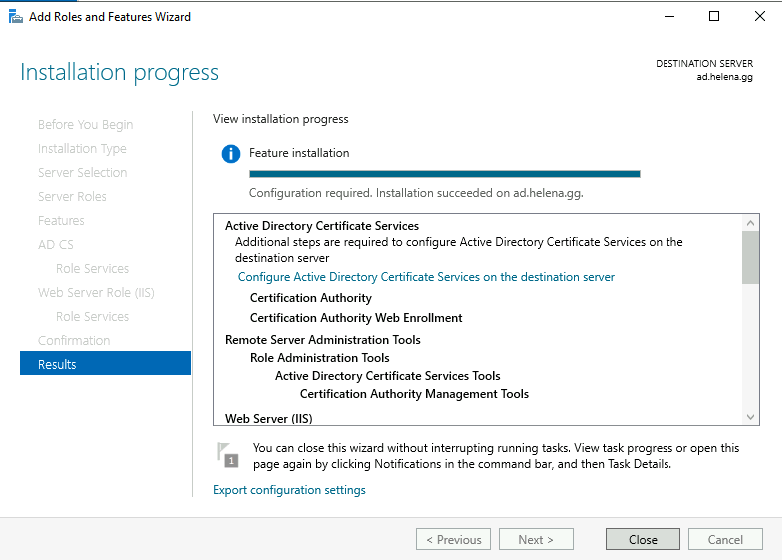The image size is (782, 560).
Task: Select the Confirmation step in the sidebar
Action: pos(74,340)
